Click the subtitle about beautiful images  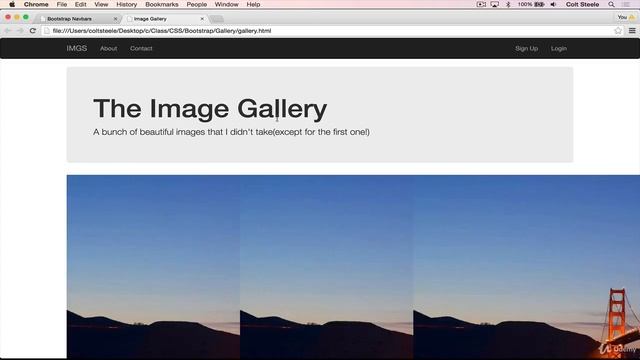pyautogui.click(x=231, y=132)
